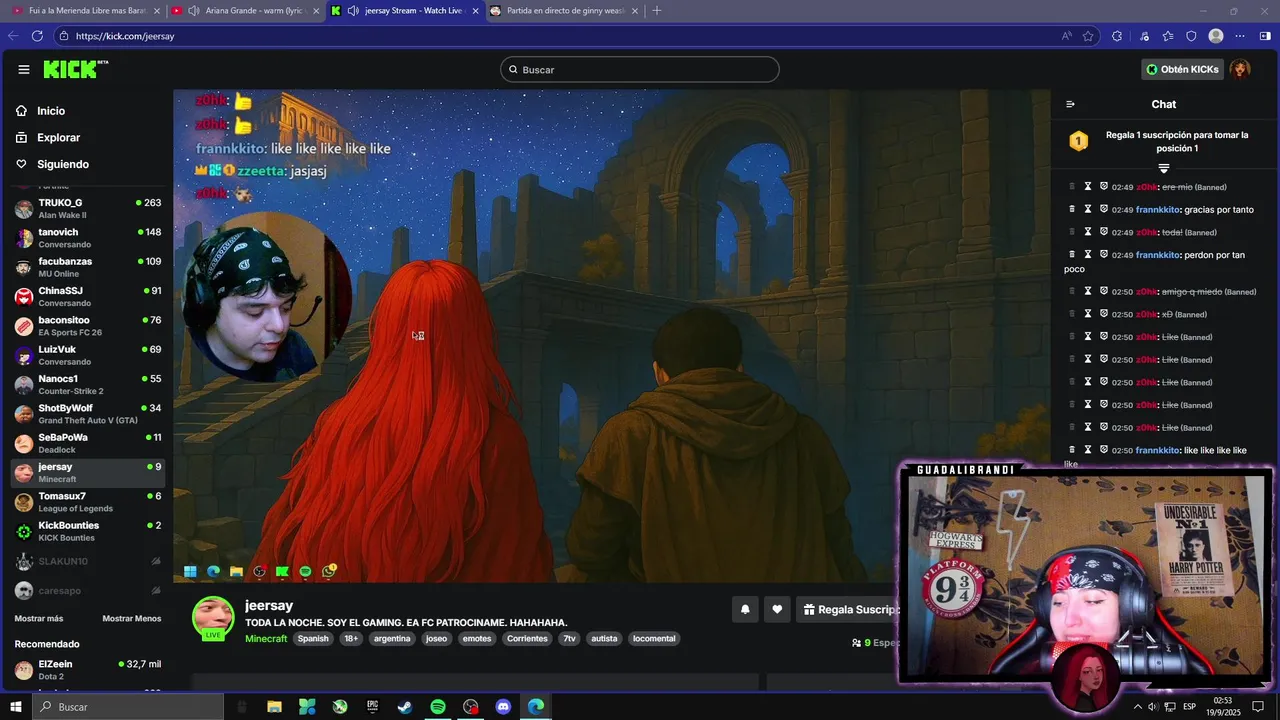
Task: Go to Inicio in sidebar
Action: pos(42,111)
